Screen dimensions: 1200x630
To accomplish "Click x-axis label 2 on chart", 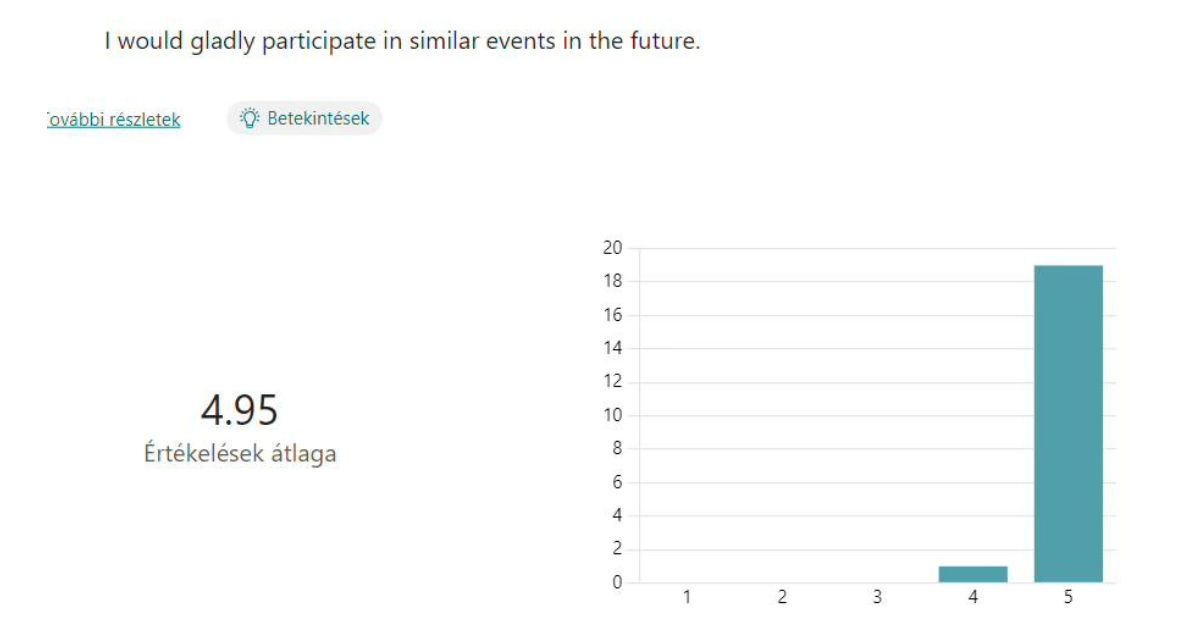I will coord(782,597).
